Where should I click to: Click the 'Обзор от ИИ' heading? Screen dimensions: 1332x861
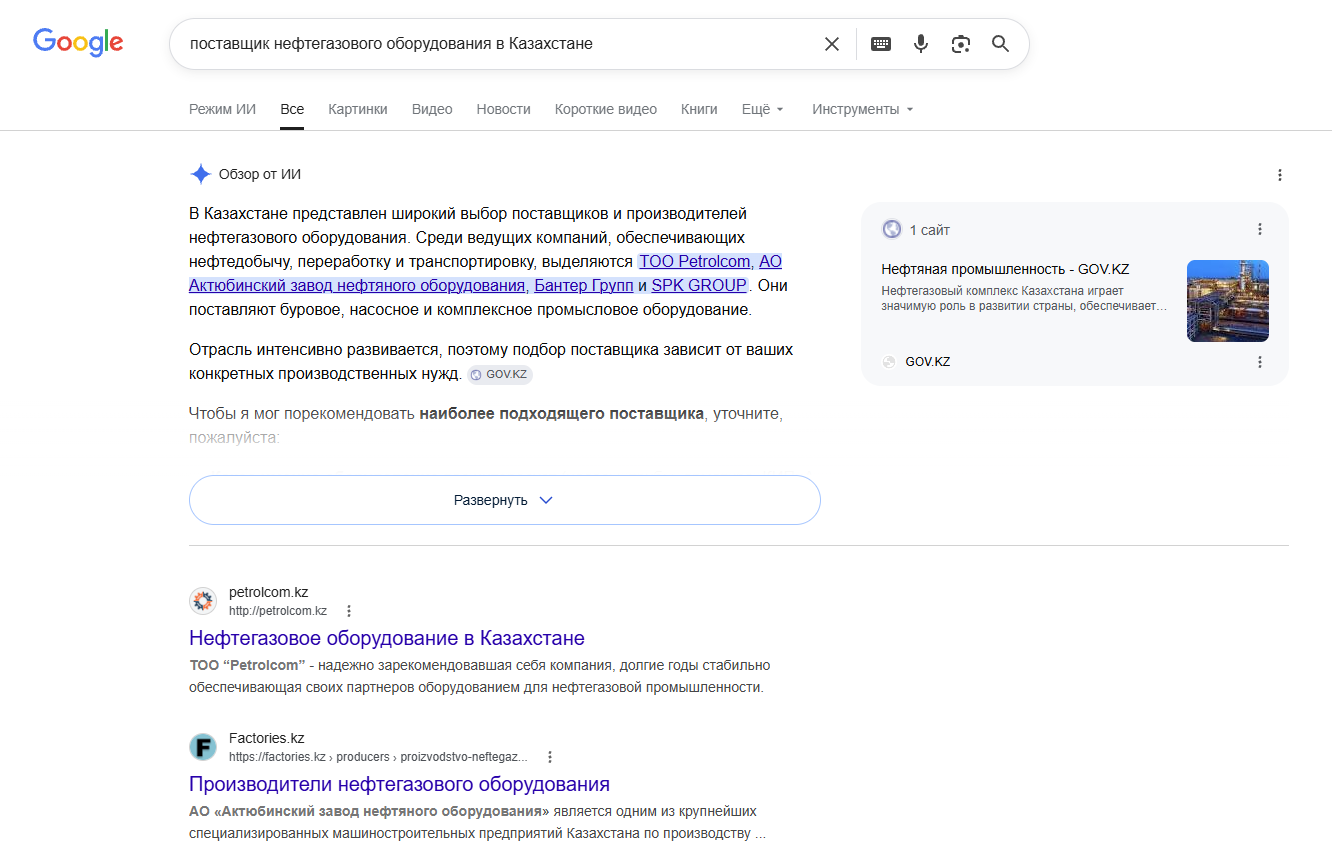click(260, 174)
